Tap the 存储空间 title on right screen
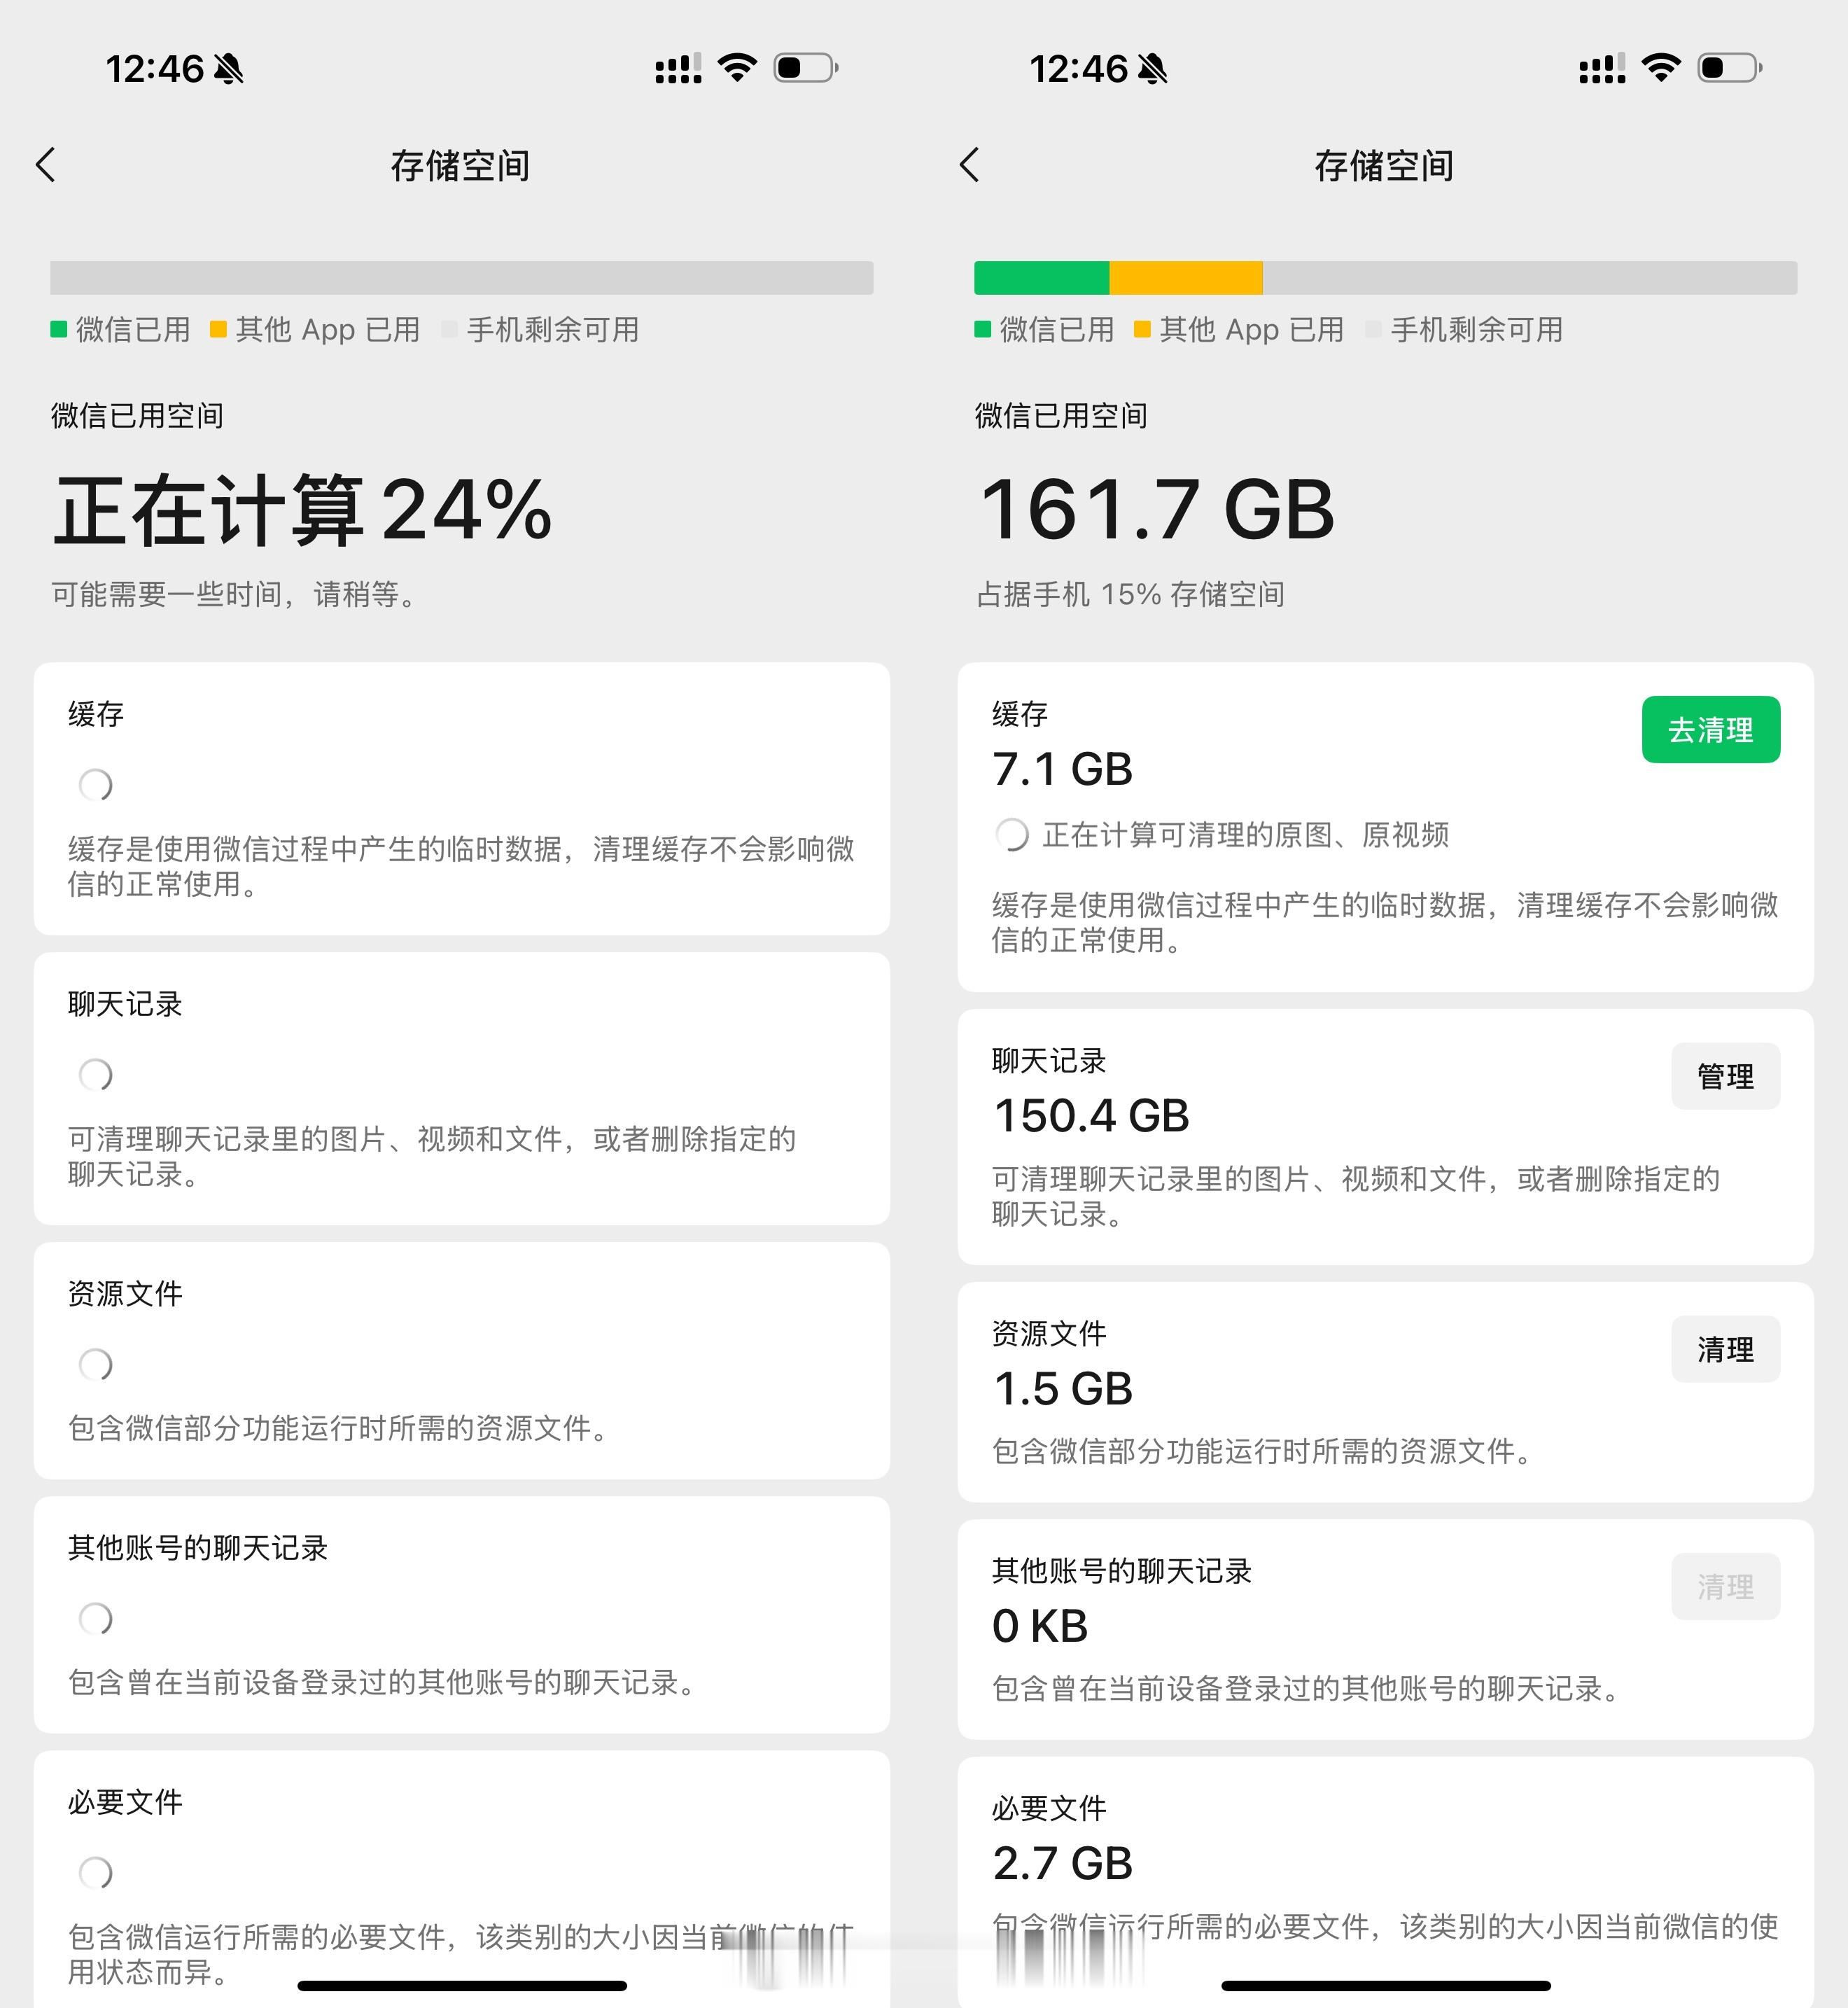This screenshot has height=2008, width=1848. [1384, 165]
